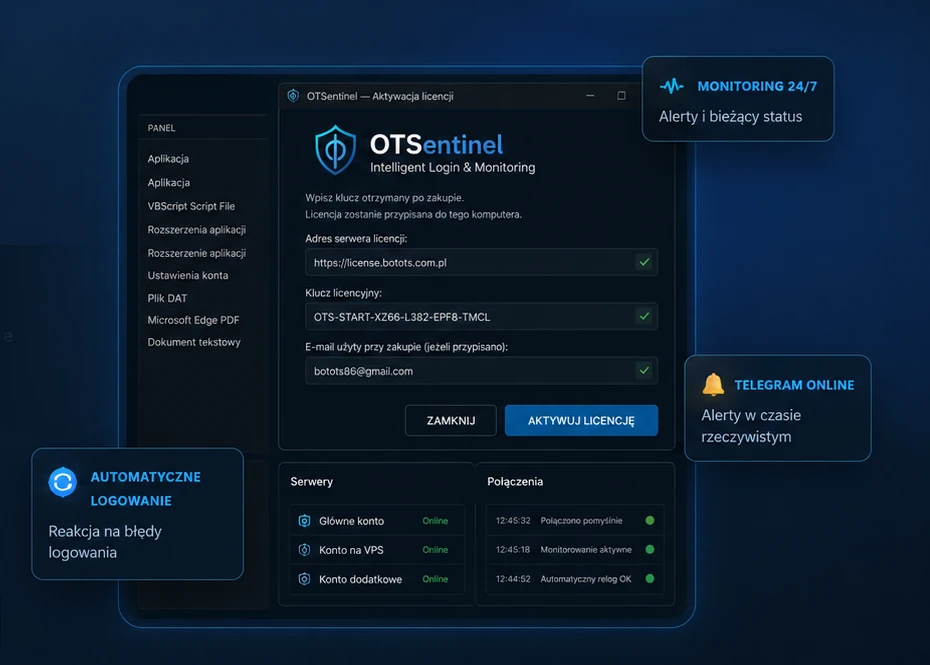Click Reakcja na błędy logowania text
Viewport: 930px width, 665px height.
click(105, 542)
